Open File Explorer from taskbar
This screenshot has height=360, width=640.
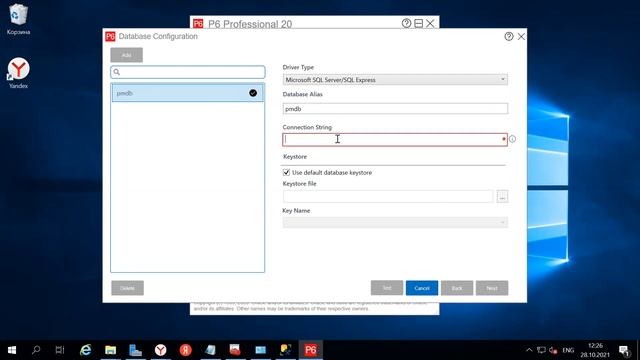pyautogui.click(x=111, y=350)
